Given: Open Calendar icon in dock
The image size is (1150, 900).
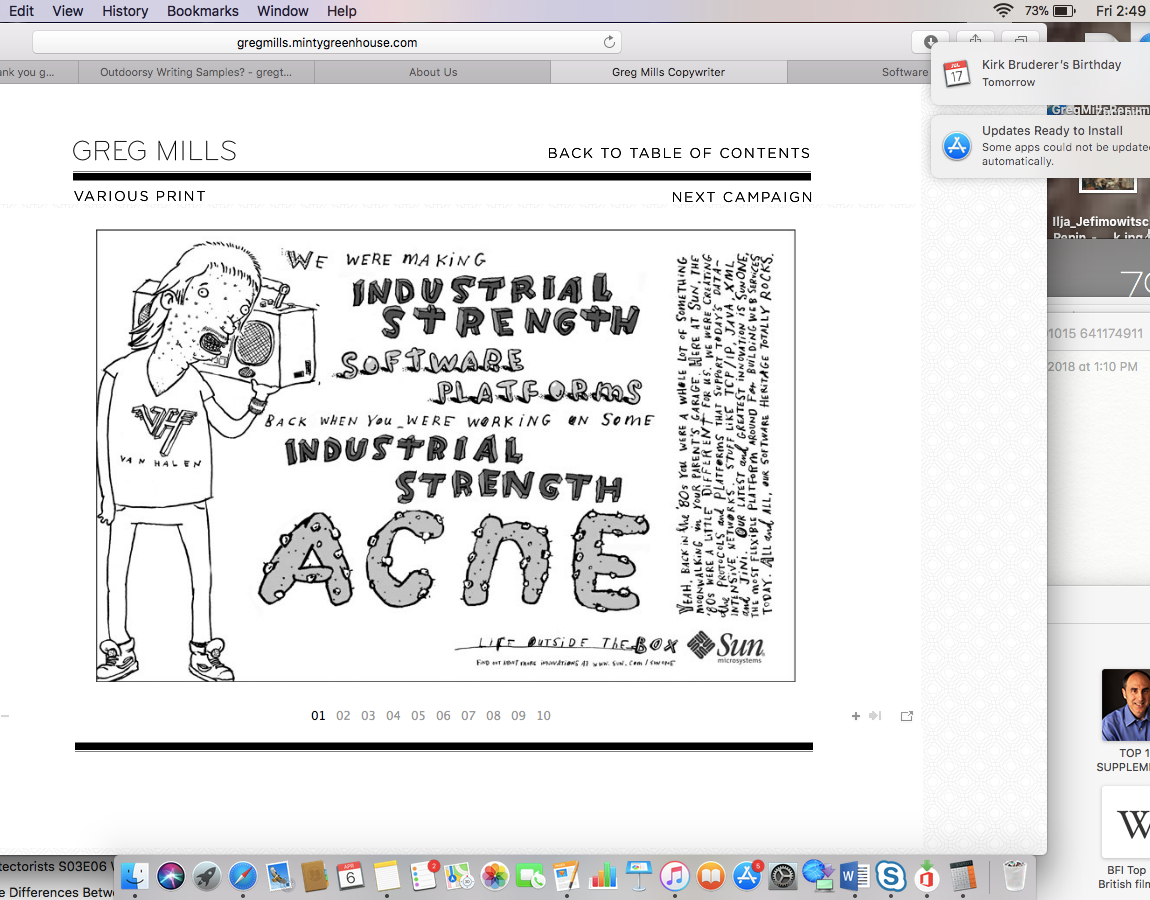Looking at the screenshot, I should [x=351, y=876].
